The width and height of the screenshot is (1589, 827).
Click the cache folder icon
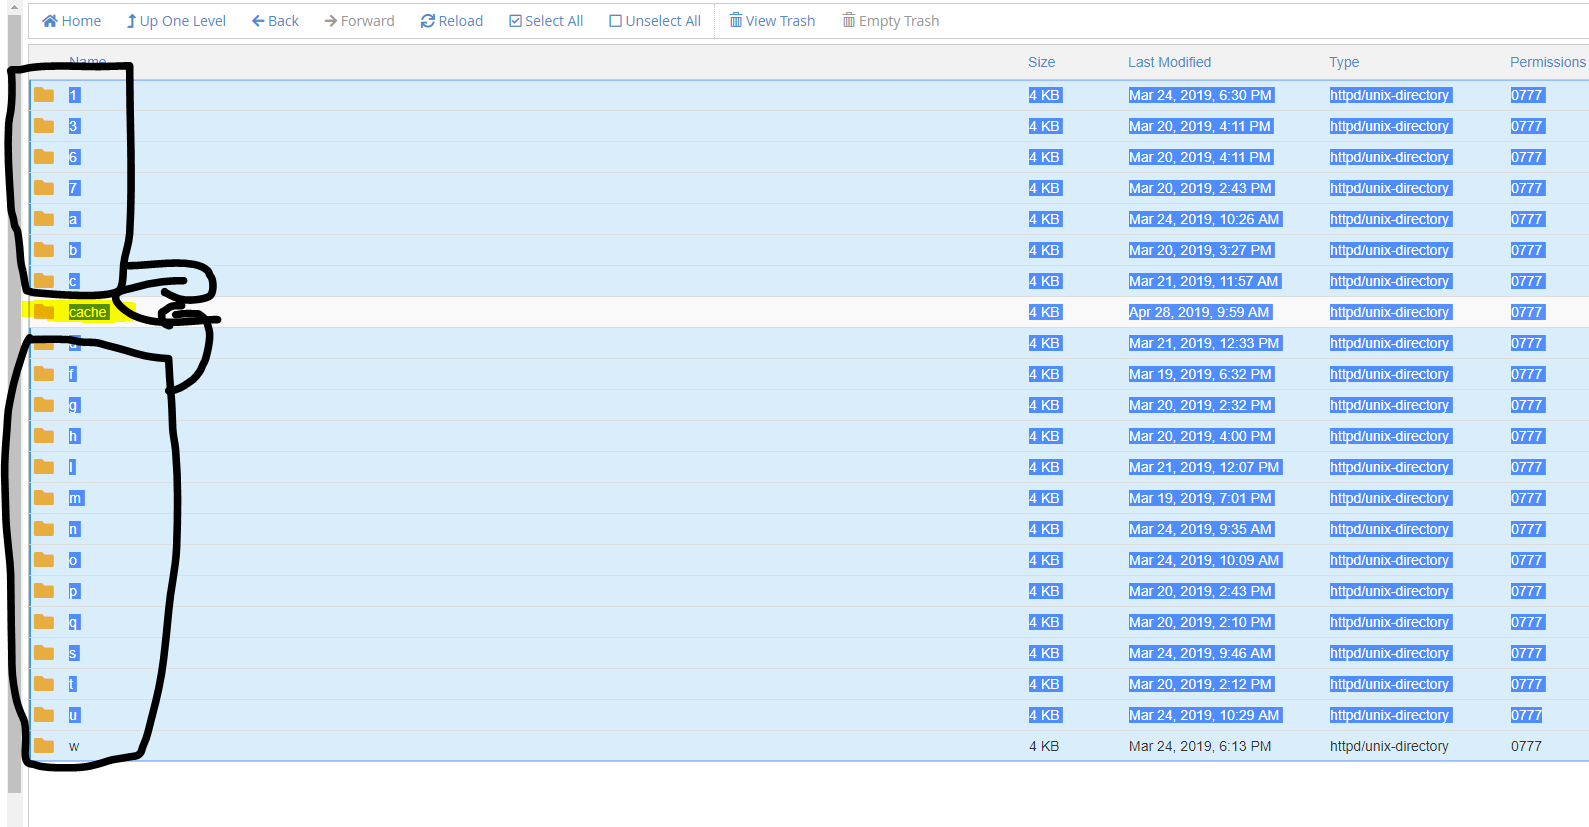(44, 312)
